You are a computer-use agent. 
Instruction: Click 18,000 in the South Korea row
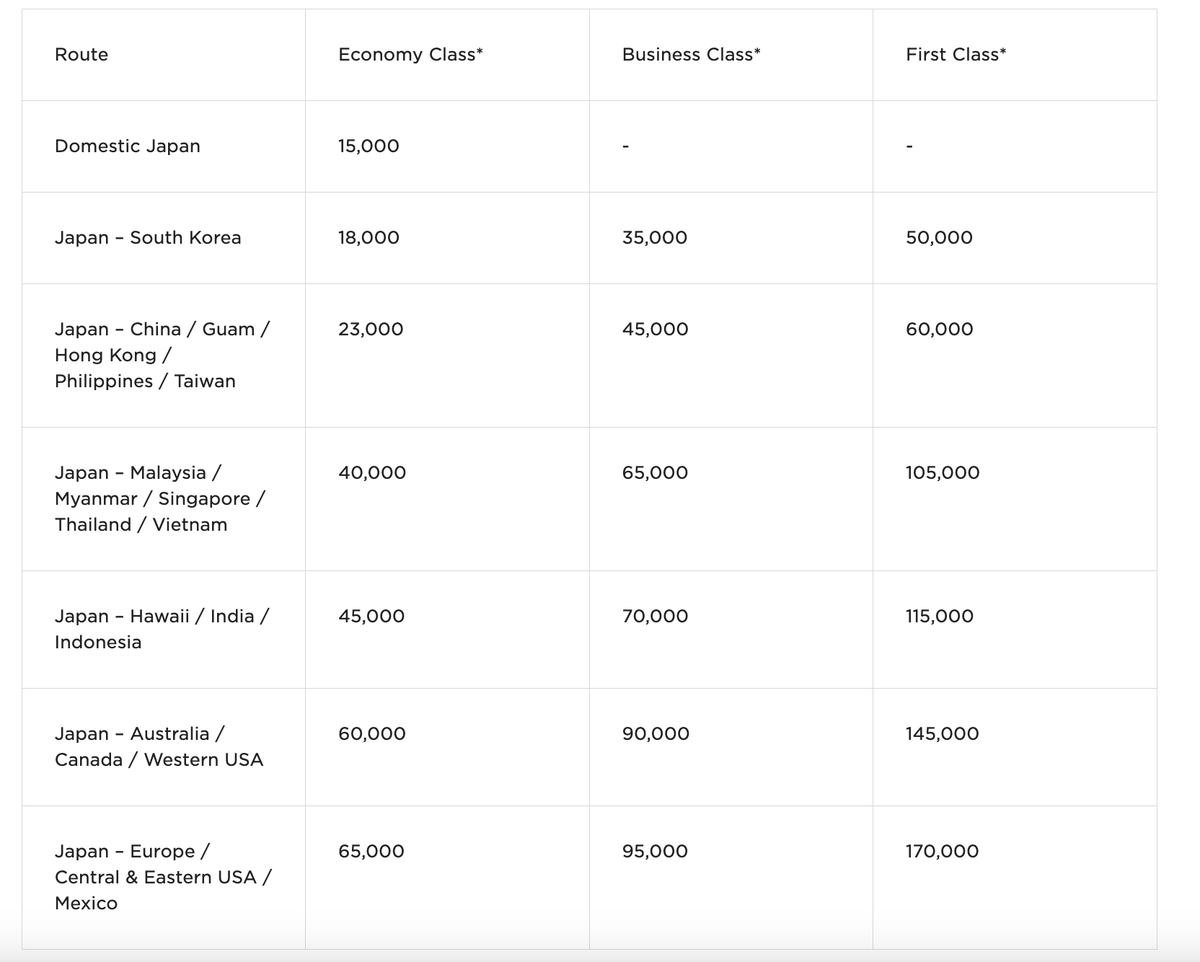(x=368, y=238)
